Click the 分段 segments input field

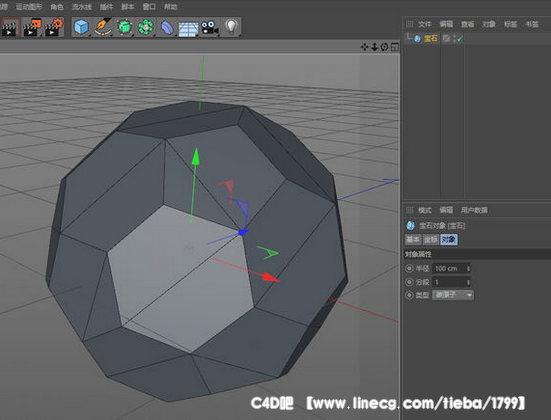tap(452, 282)
